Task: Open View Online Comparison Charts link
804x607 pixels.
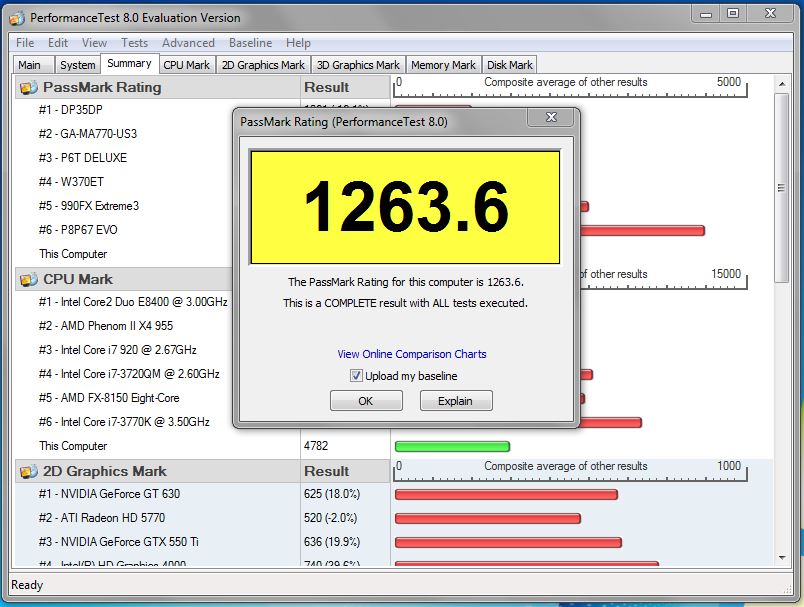Action: tap(412, 354)
